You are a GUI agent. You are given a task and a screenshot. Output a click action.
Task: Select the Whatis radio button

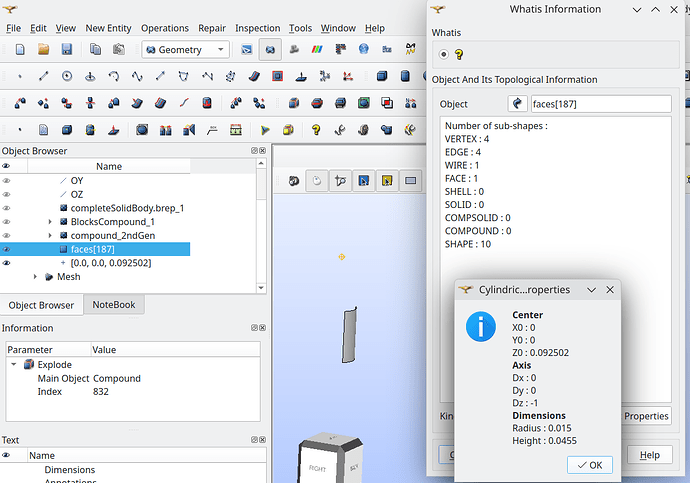[x=444, y=55]
